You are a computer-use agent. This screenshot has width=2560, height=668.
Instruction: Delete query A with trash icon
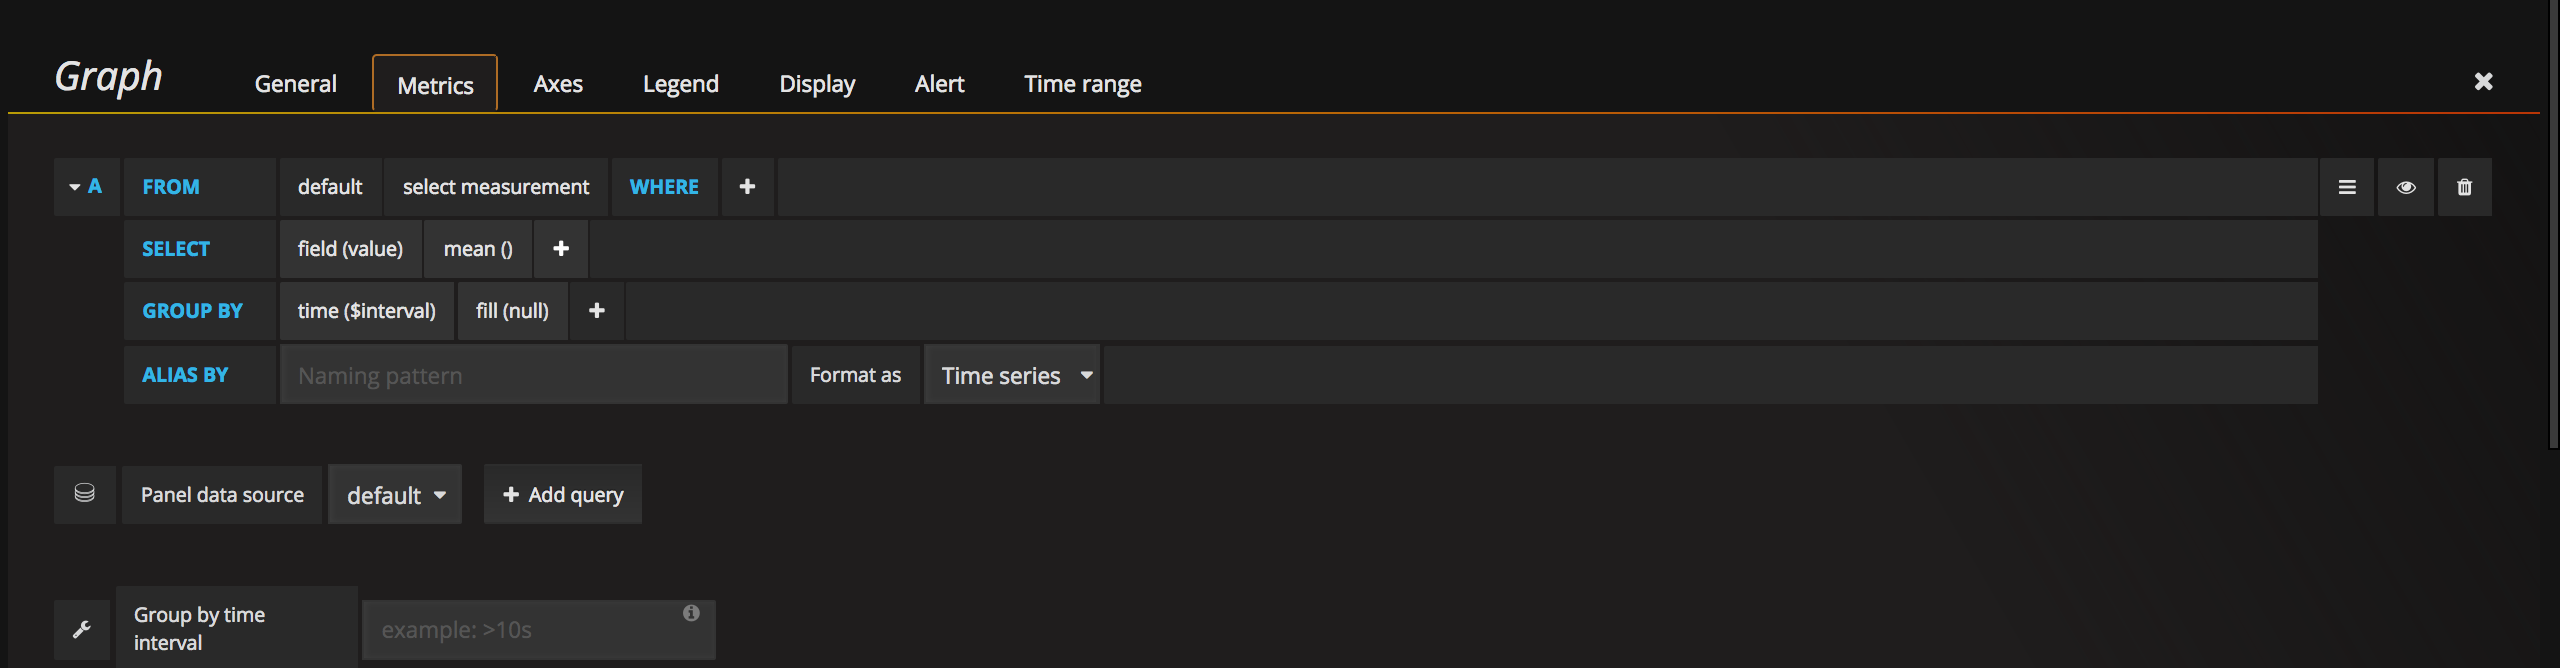[x=2464, y=187]
